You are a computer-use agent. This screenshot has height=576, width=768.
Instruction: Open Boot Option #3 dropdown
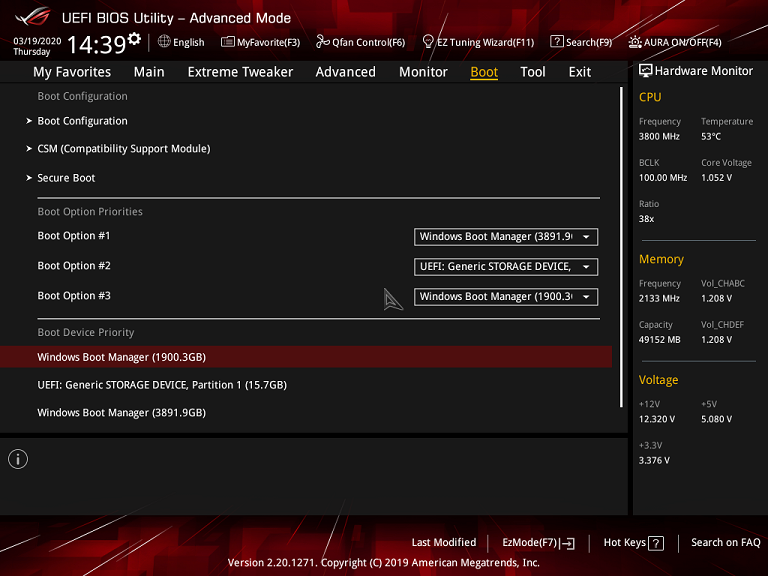pos(506,296)
